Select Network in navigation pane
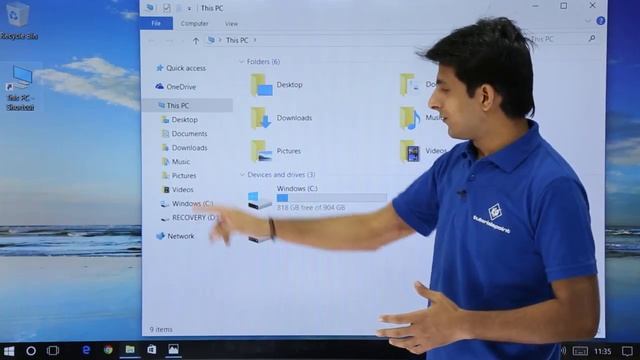Viewport: 640px width, 360px height. pyautogui.click(x=176, y=236)
